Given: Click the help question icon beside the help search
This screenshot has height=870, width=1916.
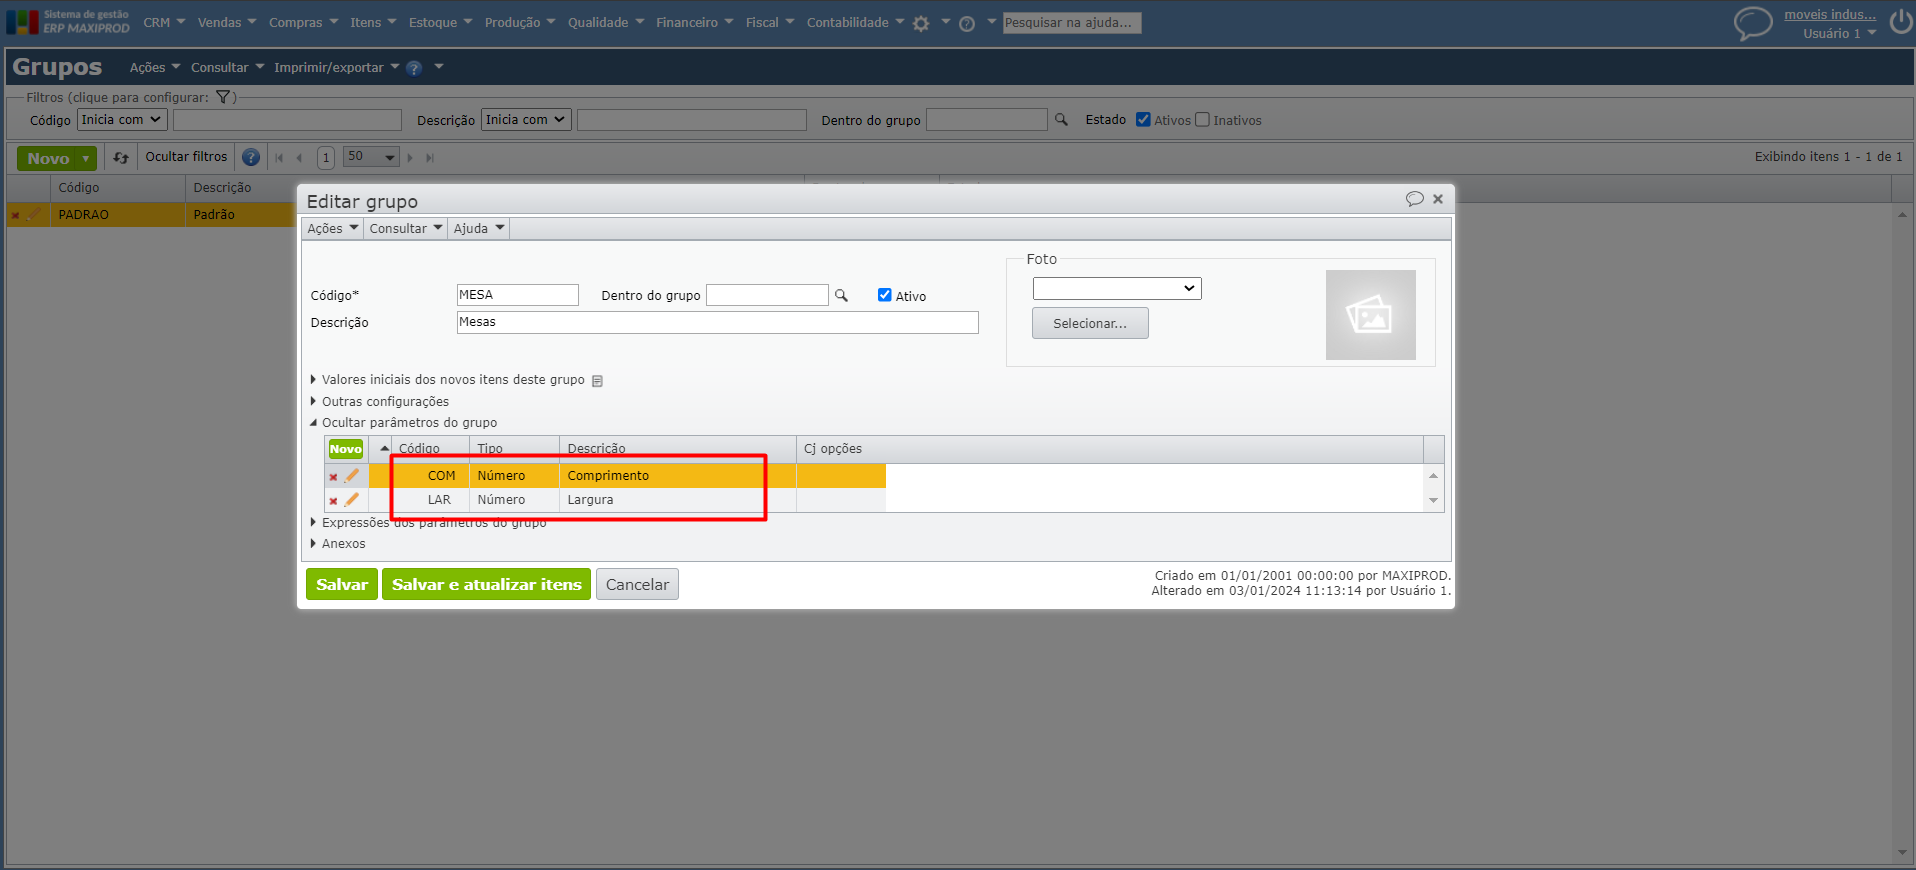Looking at the screenshot, I should pos(967,23).
